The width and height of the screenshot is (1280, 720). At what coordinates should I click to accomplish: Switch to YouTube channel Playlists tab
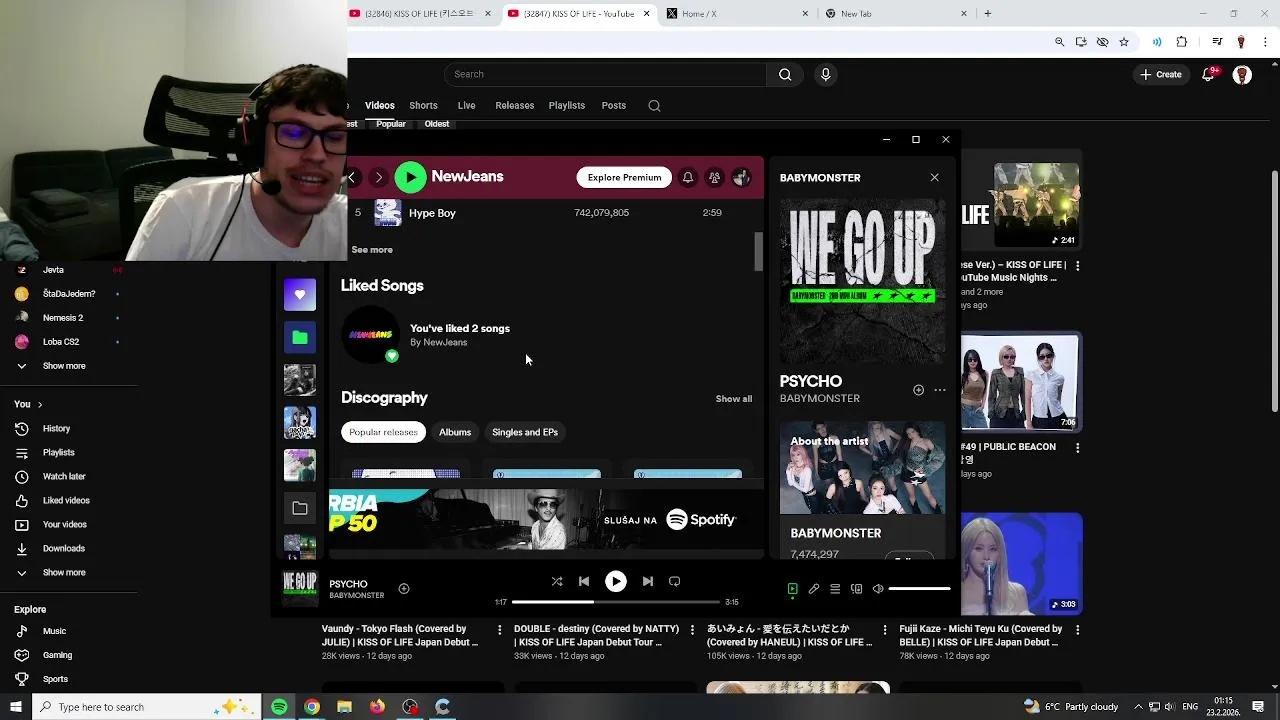coord(567,105)
